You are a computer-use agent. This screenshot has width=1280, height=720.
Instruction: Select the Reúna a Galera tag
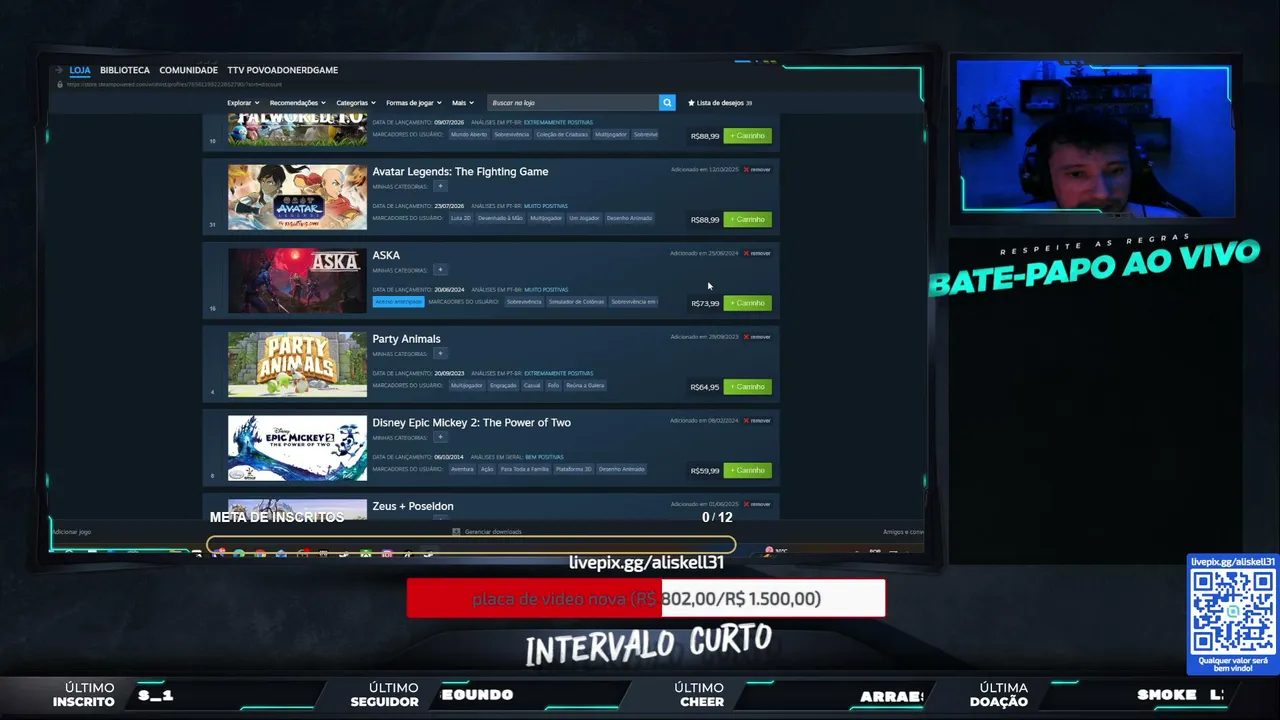click(585, 385)
